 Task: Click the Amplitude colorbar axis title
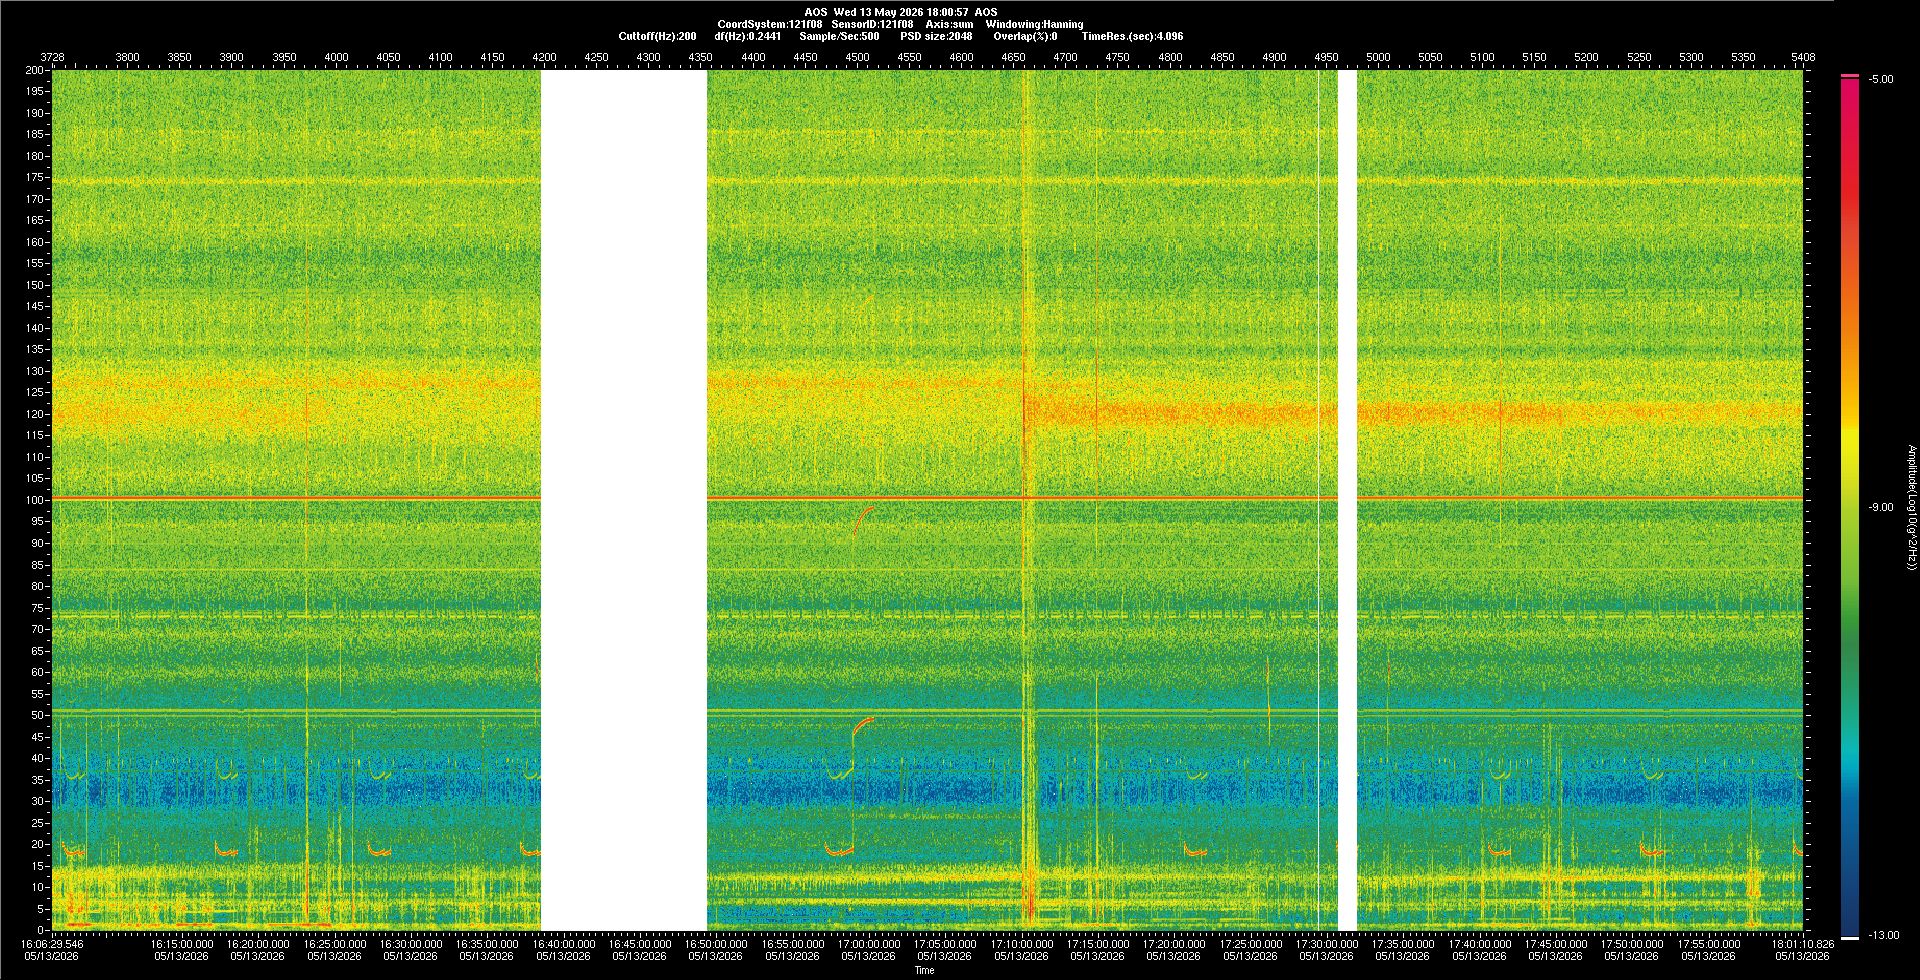(x=1910, y=507)
